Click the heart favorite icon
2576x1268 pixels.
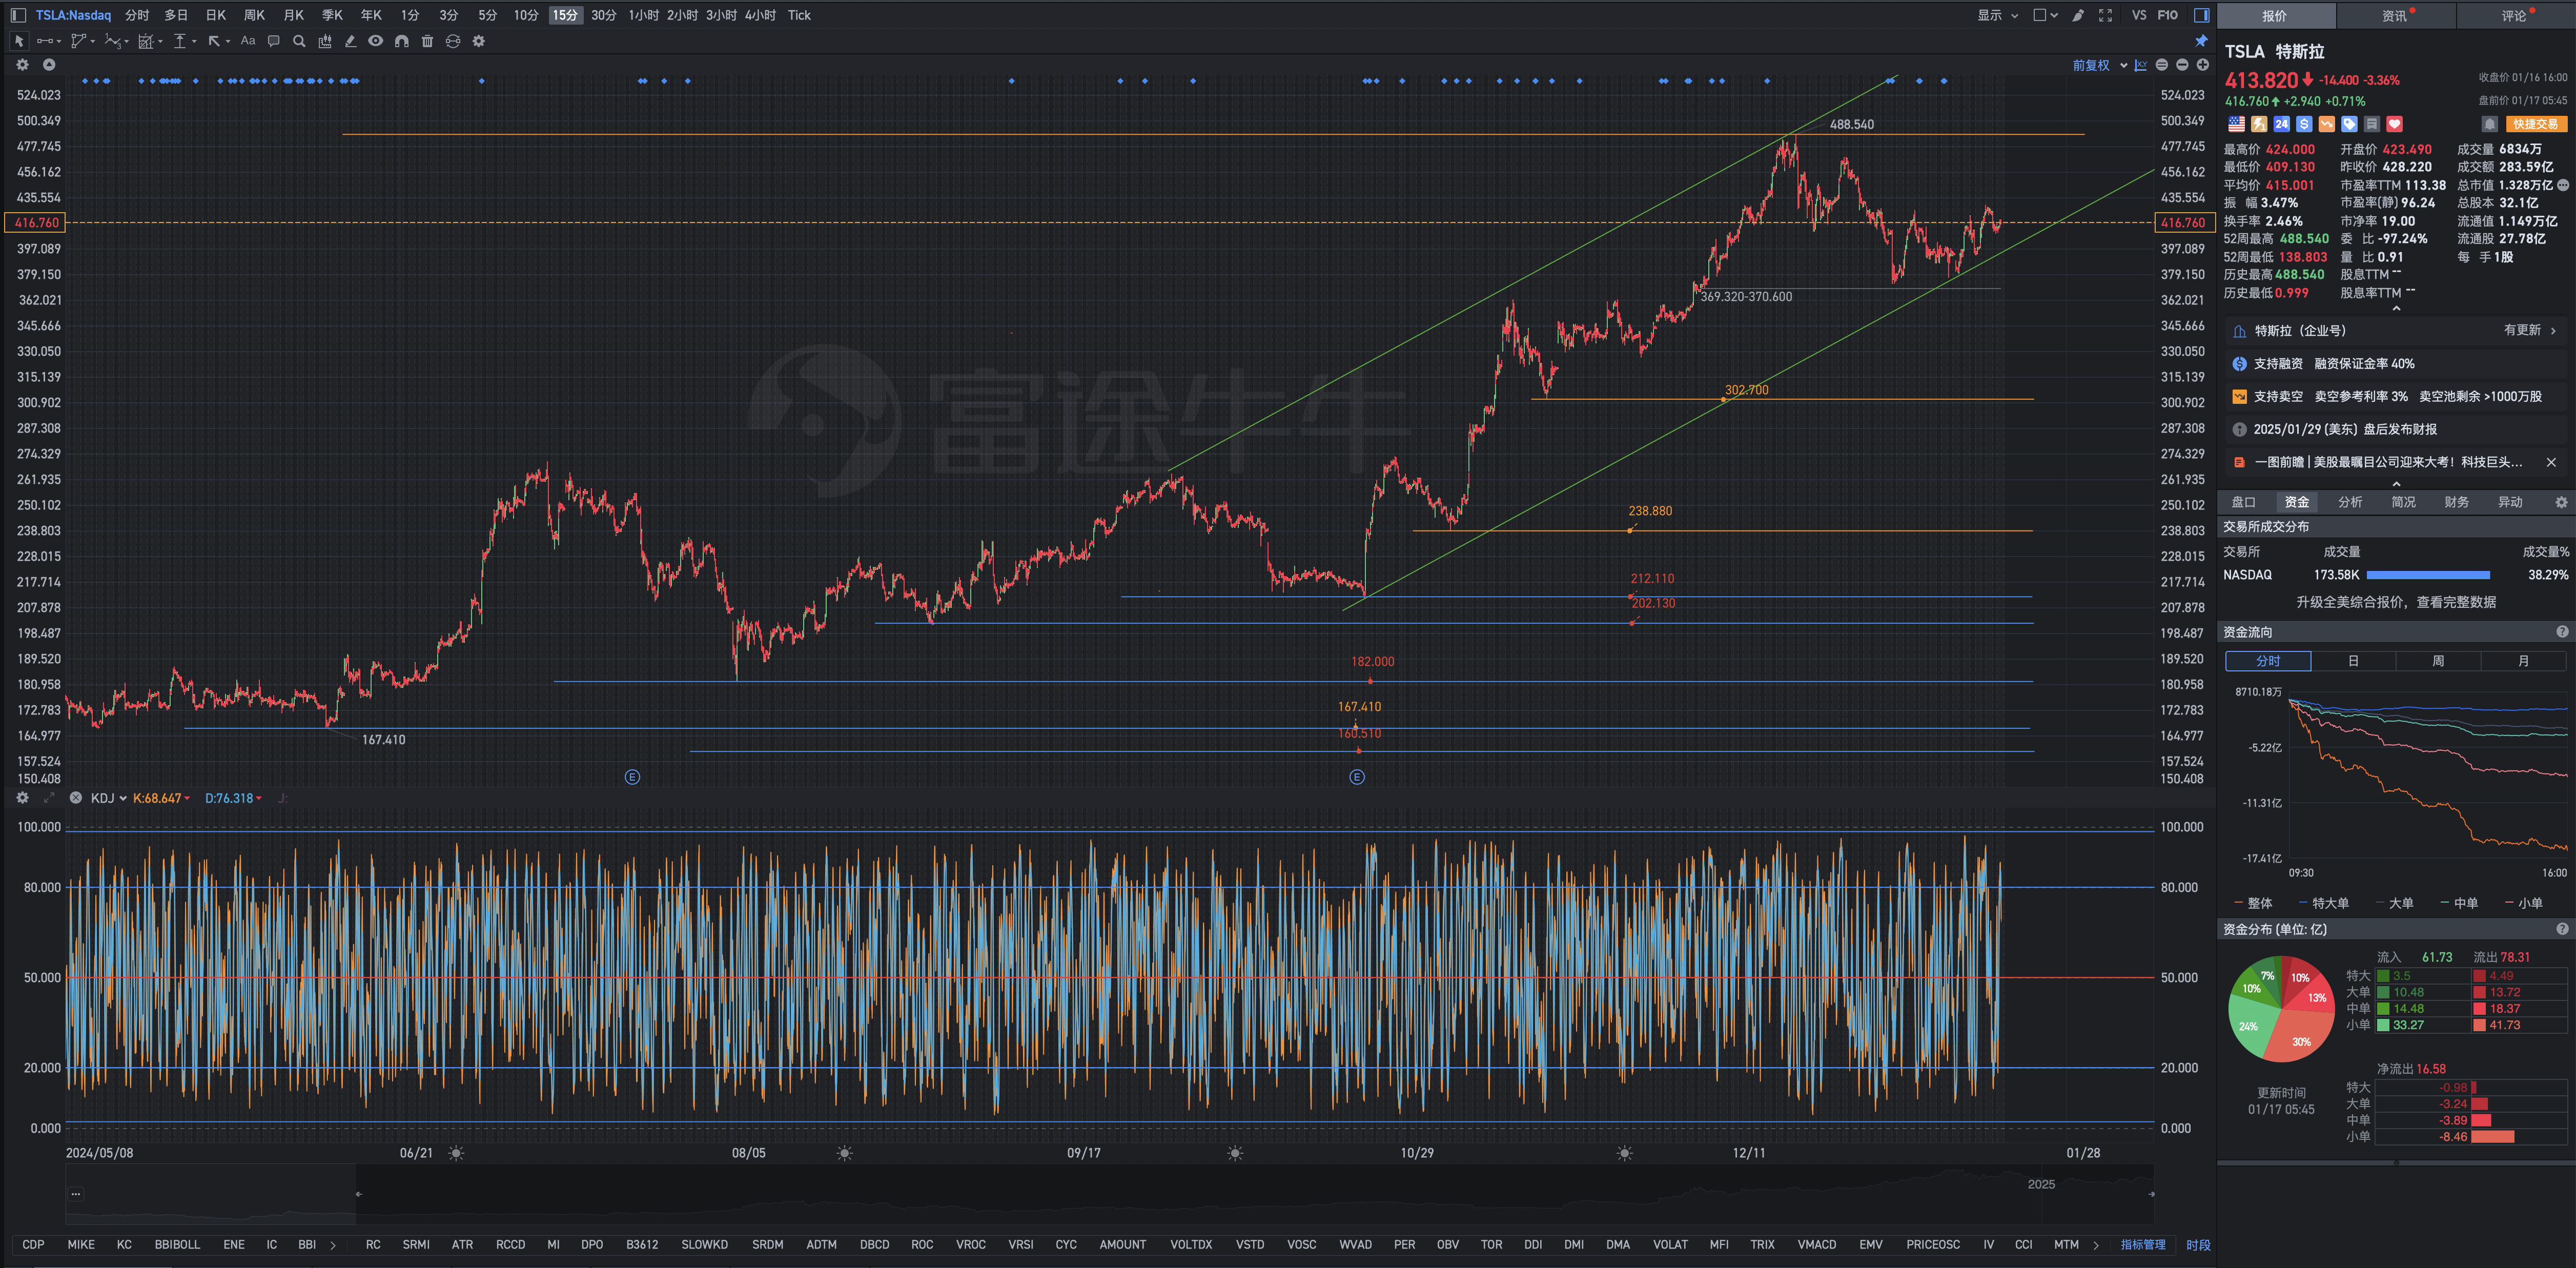pyautogui.click(x=2394, y=124)
